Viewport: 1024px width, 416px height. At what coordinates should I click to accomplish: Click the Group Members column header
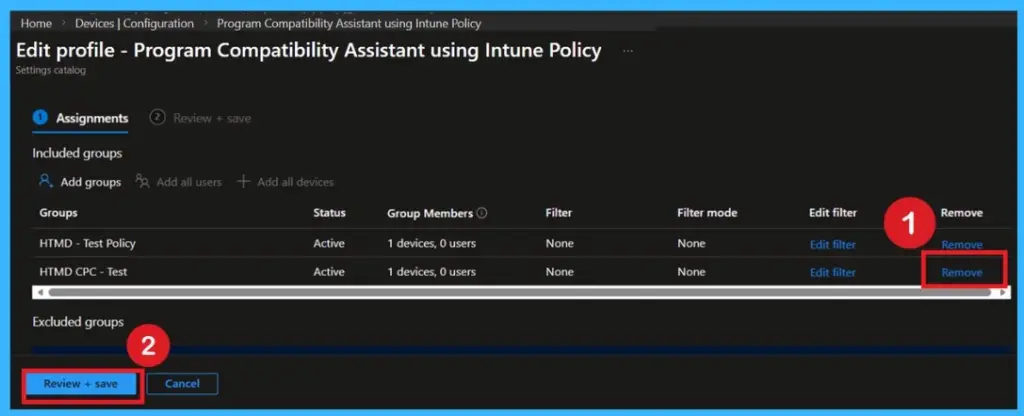[x=430, y=214]
